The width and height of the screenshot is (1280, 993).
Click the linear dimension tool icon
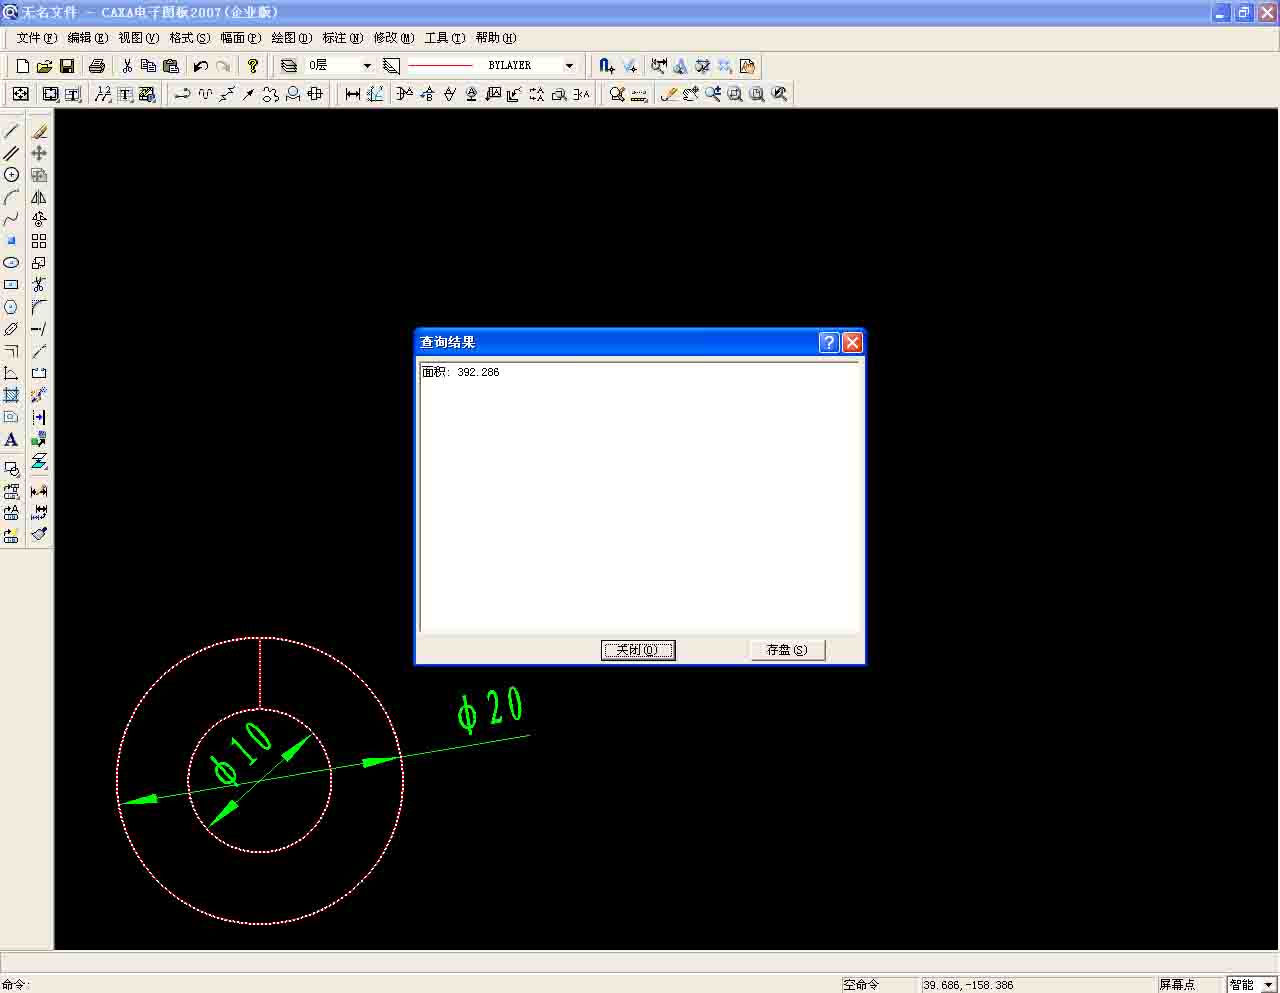353,94
